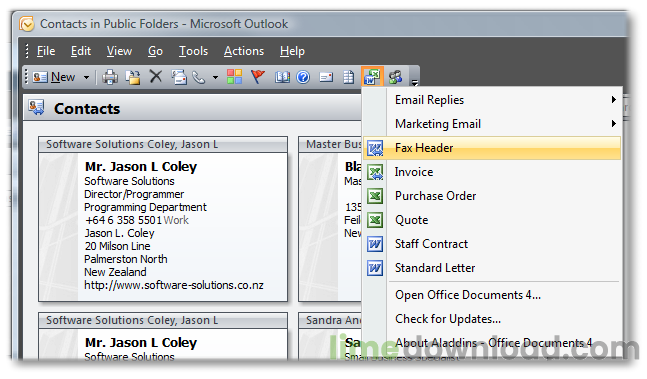Click the Categorize colored squares icon
This screenshot has width=647, height=379.
pyautogui.click(x=234, y=77)
